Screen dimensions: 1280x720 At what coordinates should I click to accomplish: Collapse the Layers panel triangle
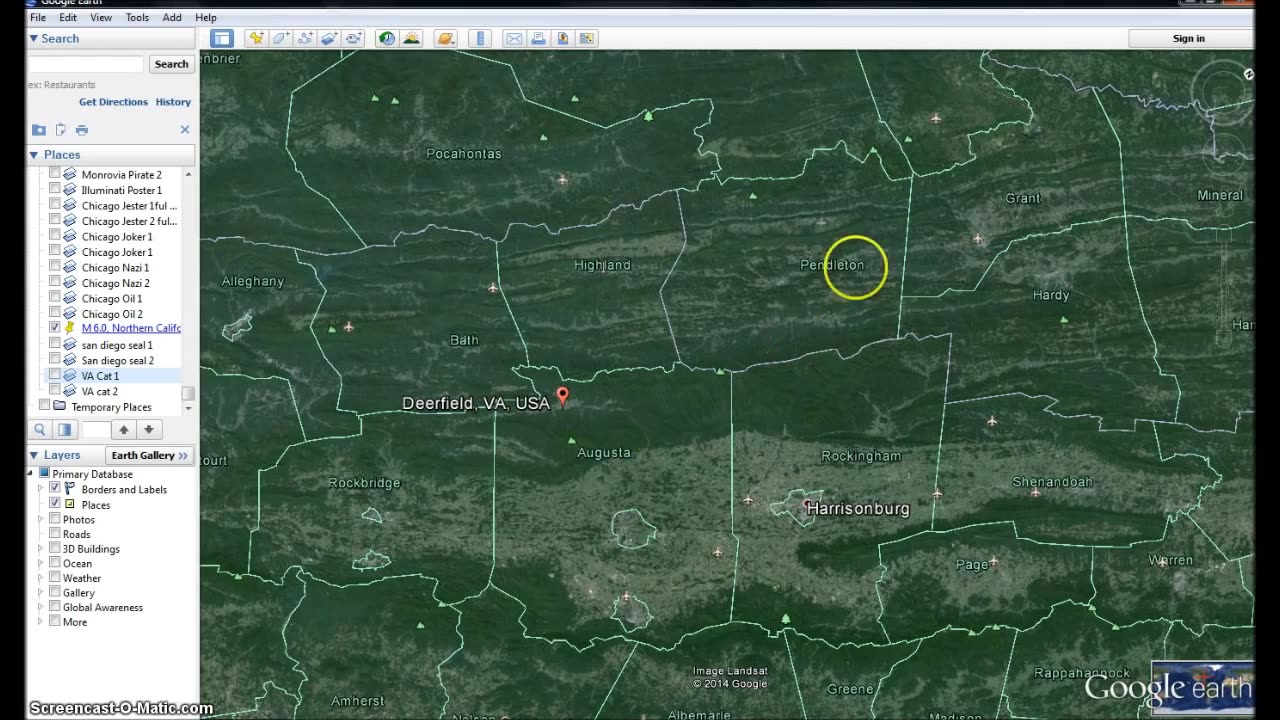click(34, 455)
